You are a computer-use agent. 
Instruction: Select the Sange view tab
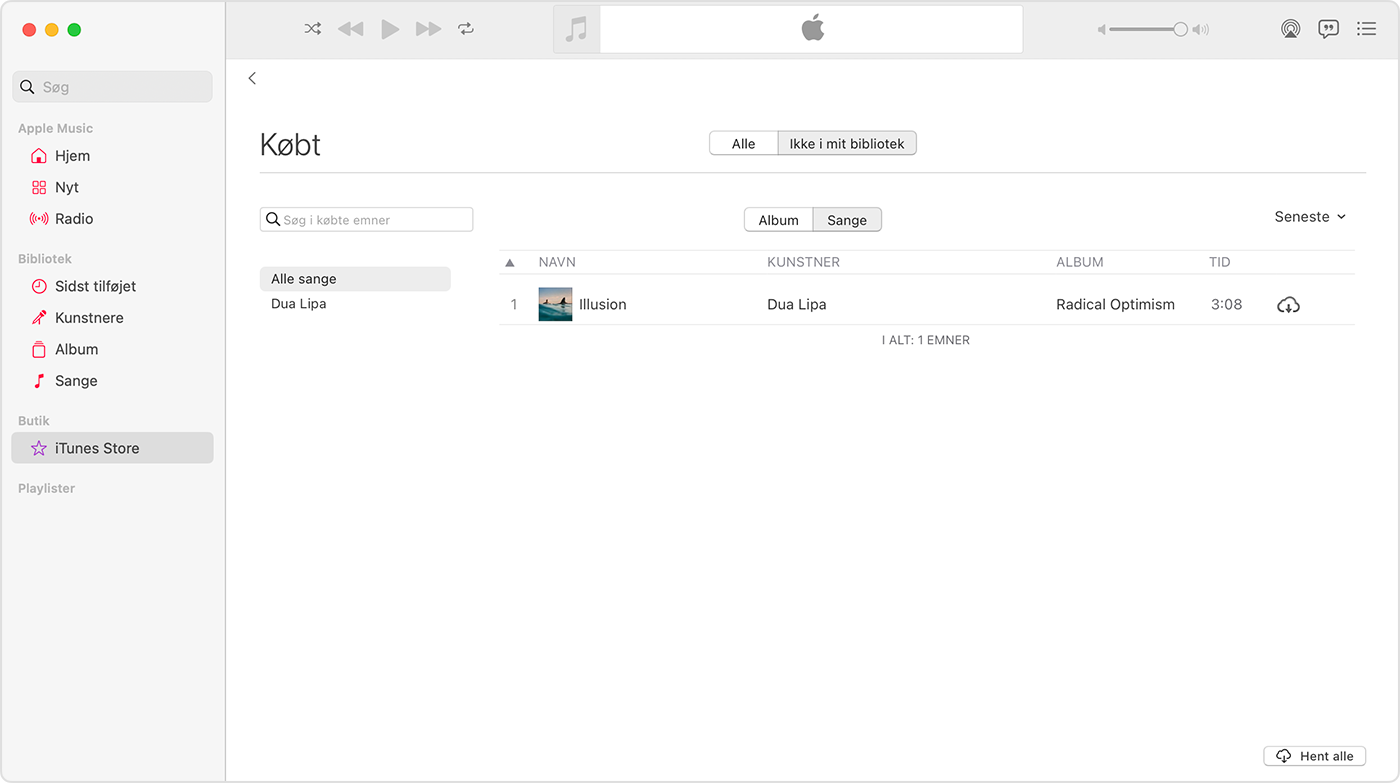click(x=847, y=220)
